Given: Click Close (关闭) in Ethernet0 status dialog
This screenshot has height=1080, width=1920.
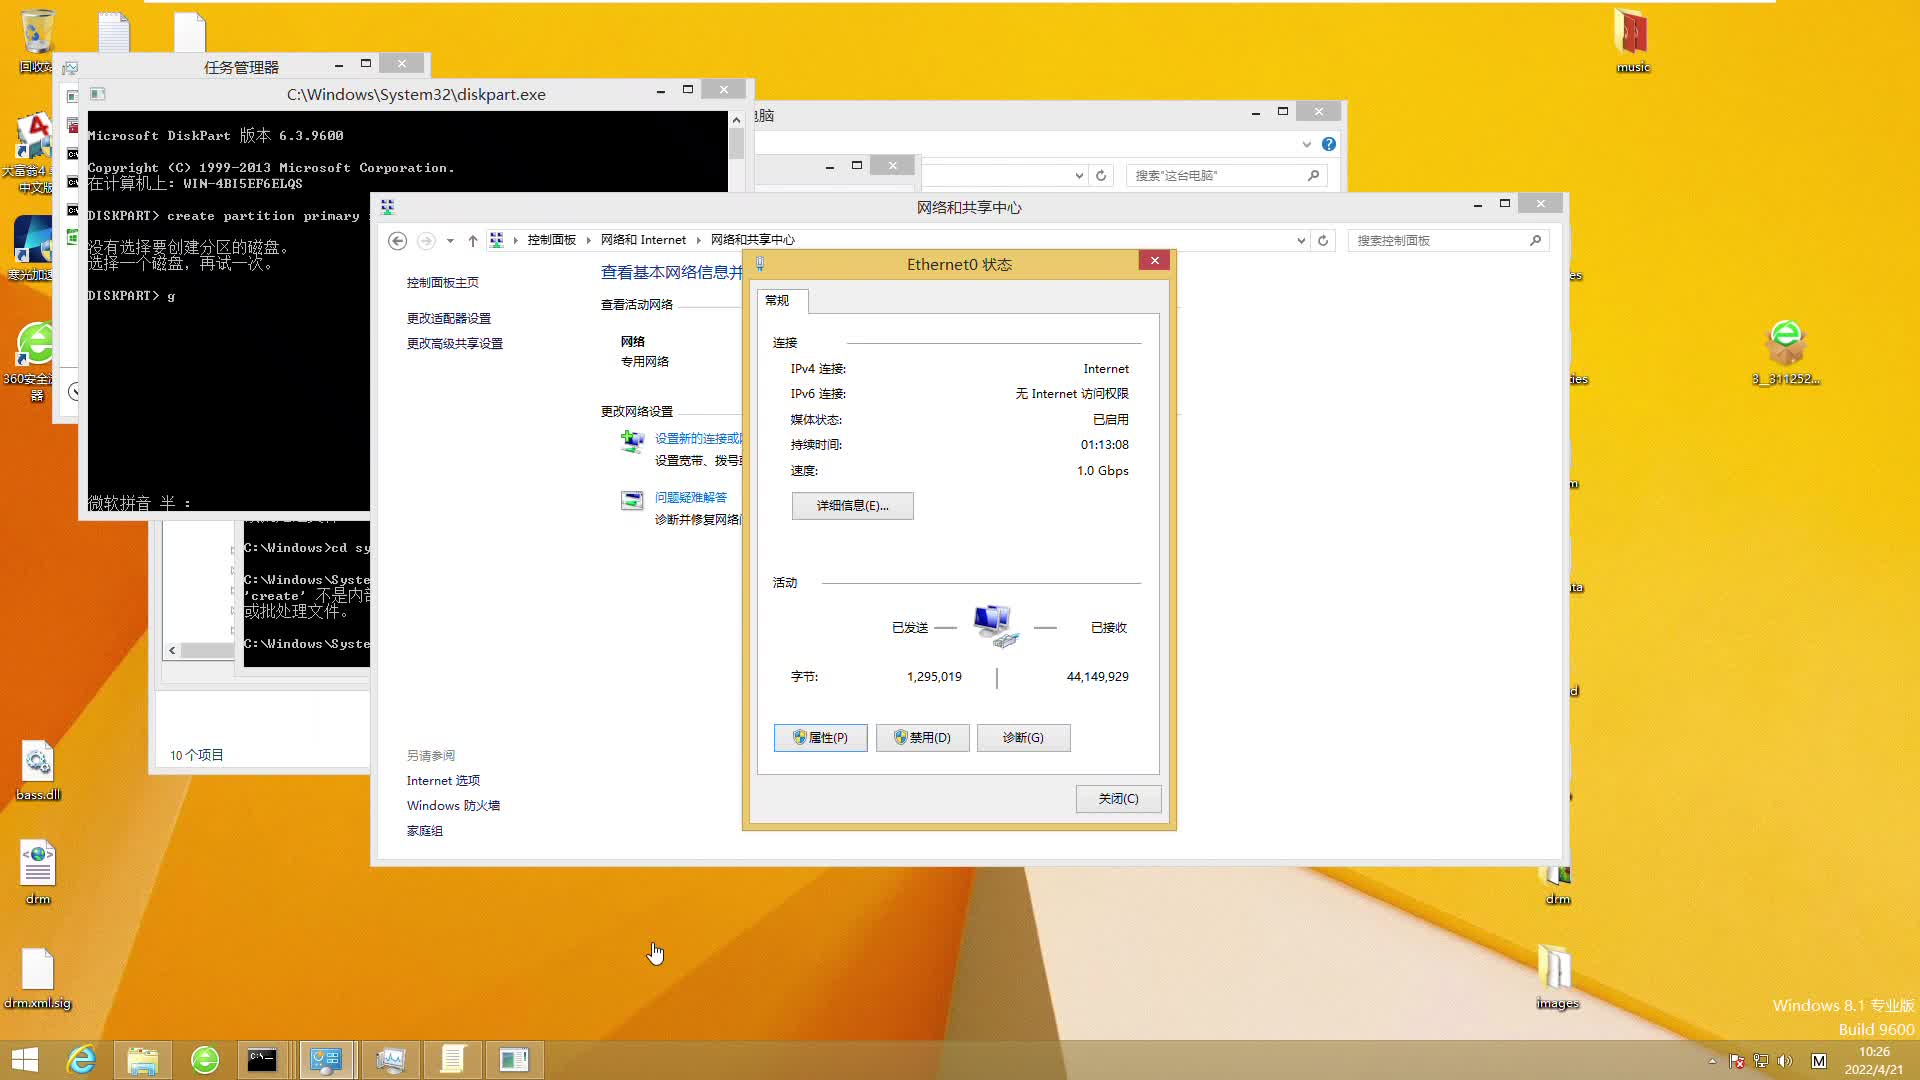Looking at the screenshot, I should point(1118,799).
